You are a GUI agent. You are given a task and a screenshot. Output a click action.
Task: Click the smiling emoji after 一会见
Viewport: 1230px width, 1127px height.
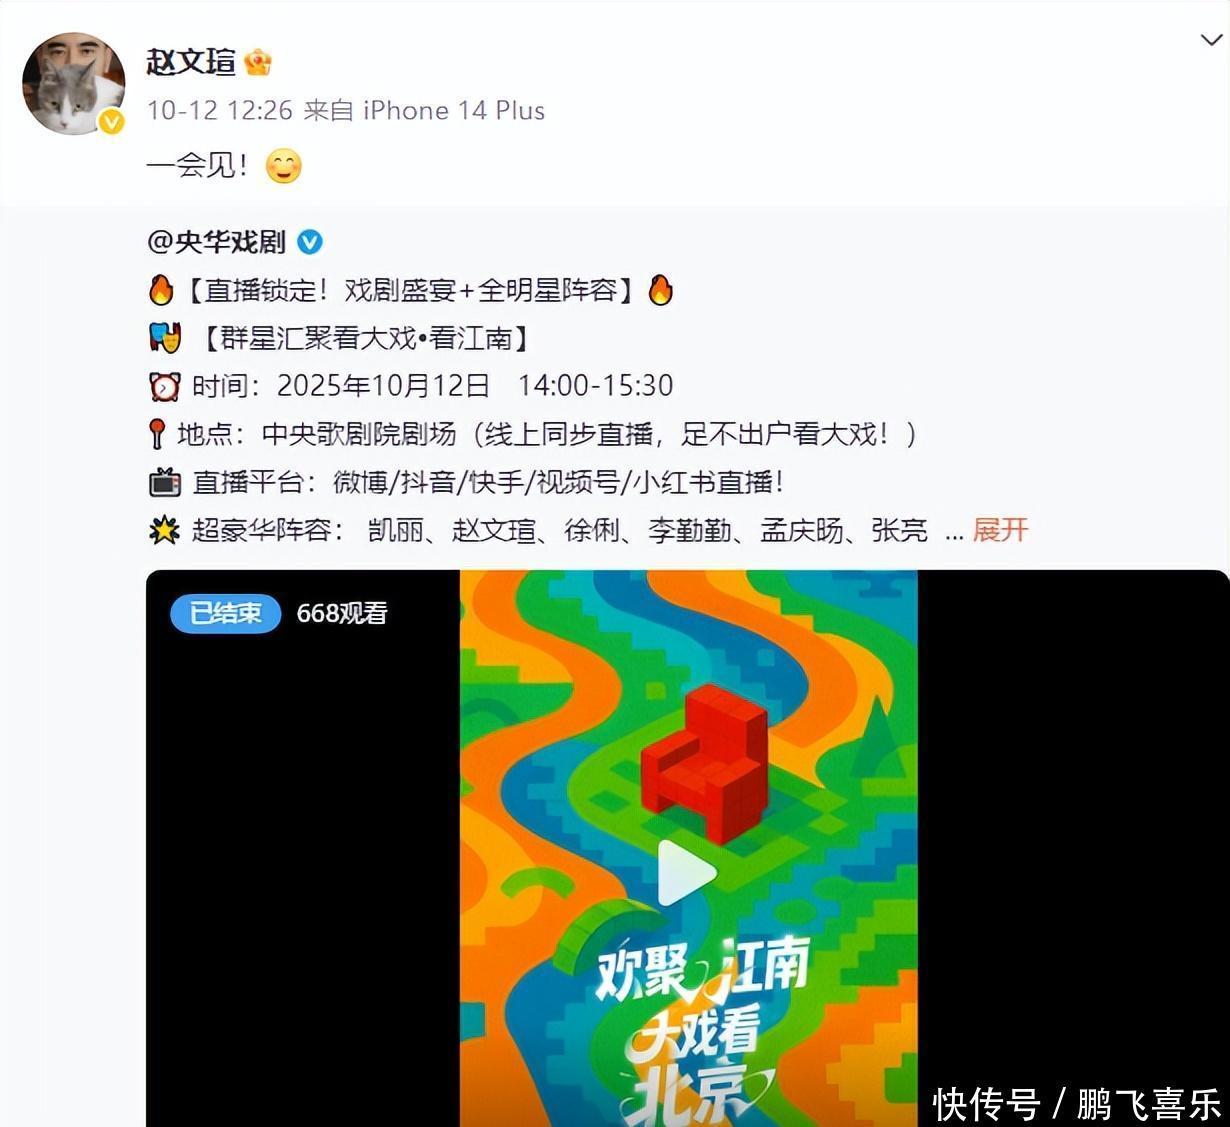[x=284, y=166]
